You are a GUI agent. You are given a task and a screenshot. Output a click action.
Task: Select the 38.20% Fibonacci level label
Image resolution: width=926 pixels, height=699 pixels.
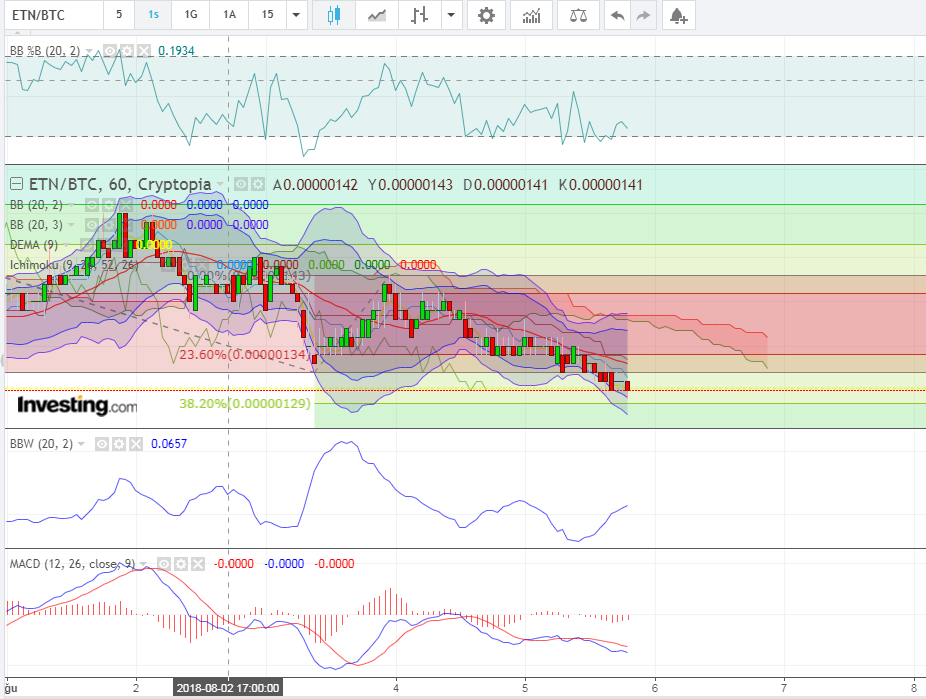(x=244, y=403)
